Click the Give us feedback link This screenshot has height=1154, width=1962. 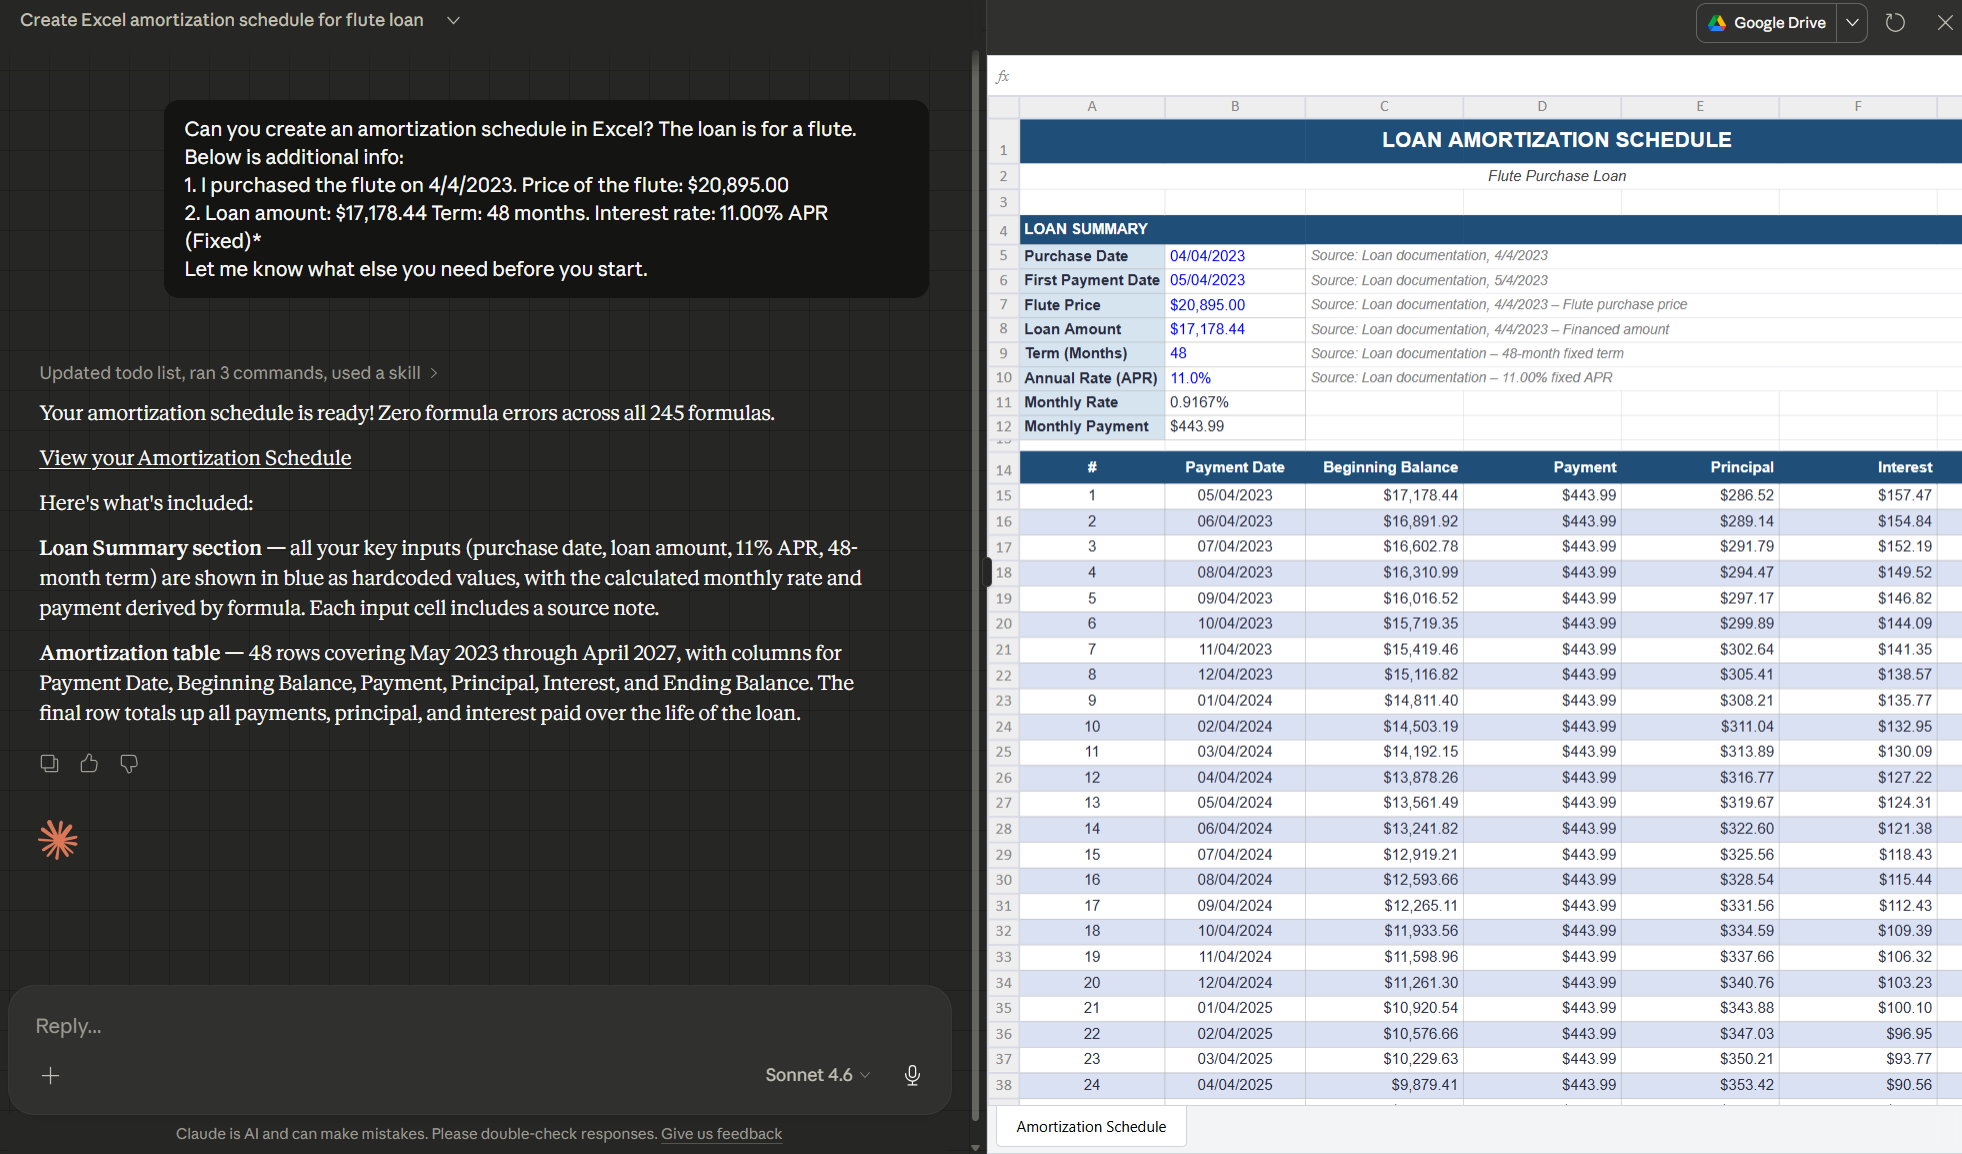click(721, 1133)
